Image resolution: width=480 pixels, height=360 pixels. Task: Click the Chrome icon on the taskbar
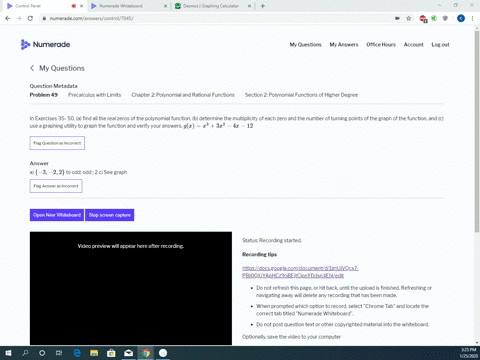click(146, 353)
